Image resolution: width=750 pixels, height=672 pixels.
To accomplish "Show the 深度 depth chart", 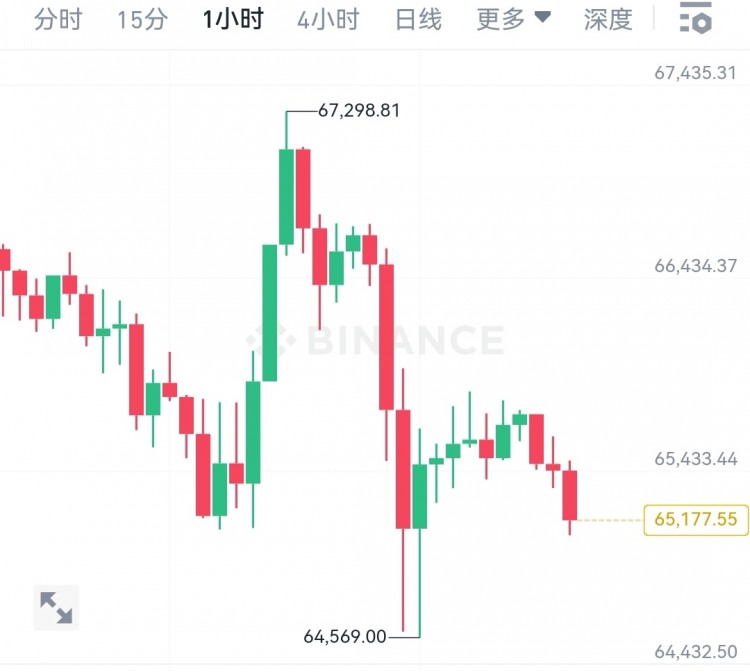I will pyautogui.click(x=608, y=19).
